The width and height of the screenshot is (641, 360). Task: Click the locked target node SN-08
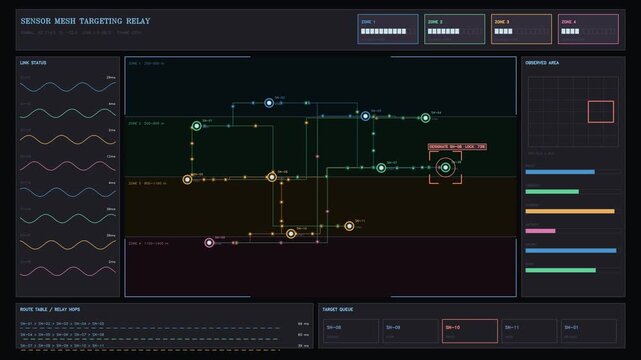click(x=445, y=168)
